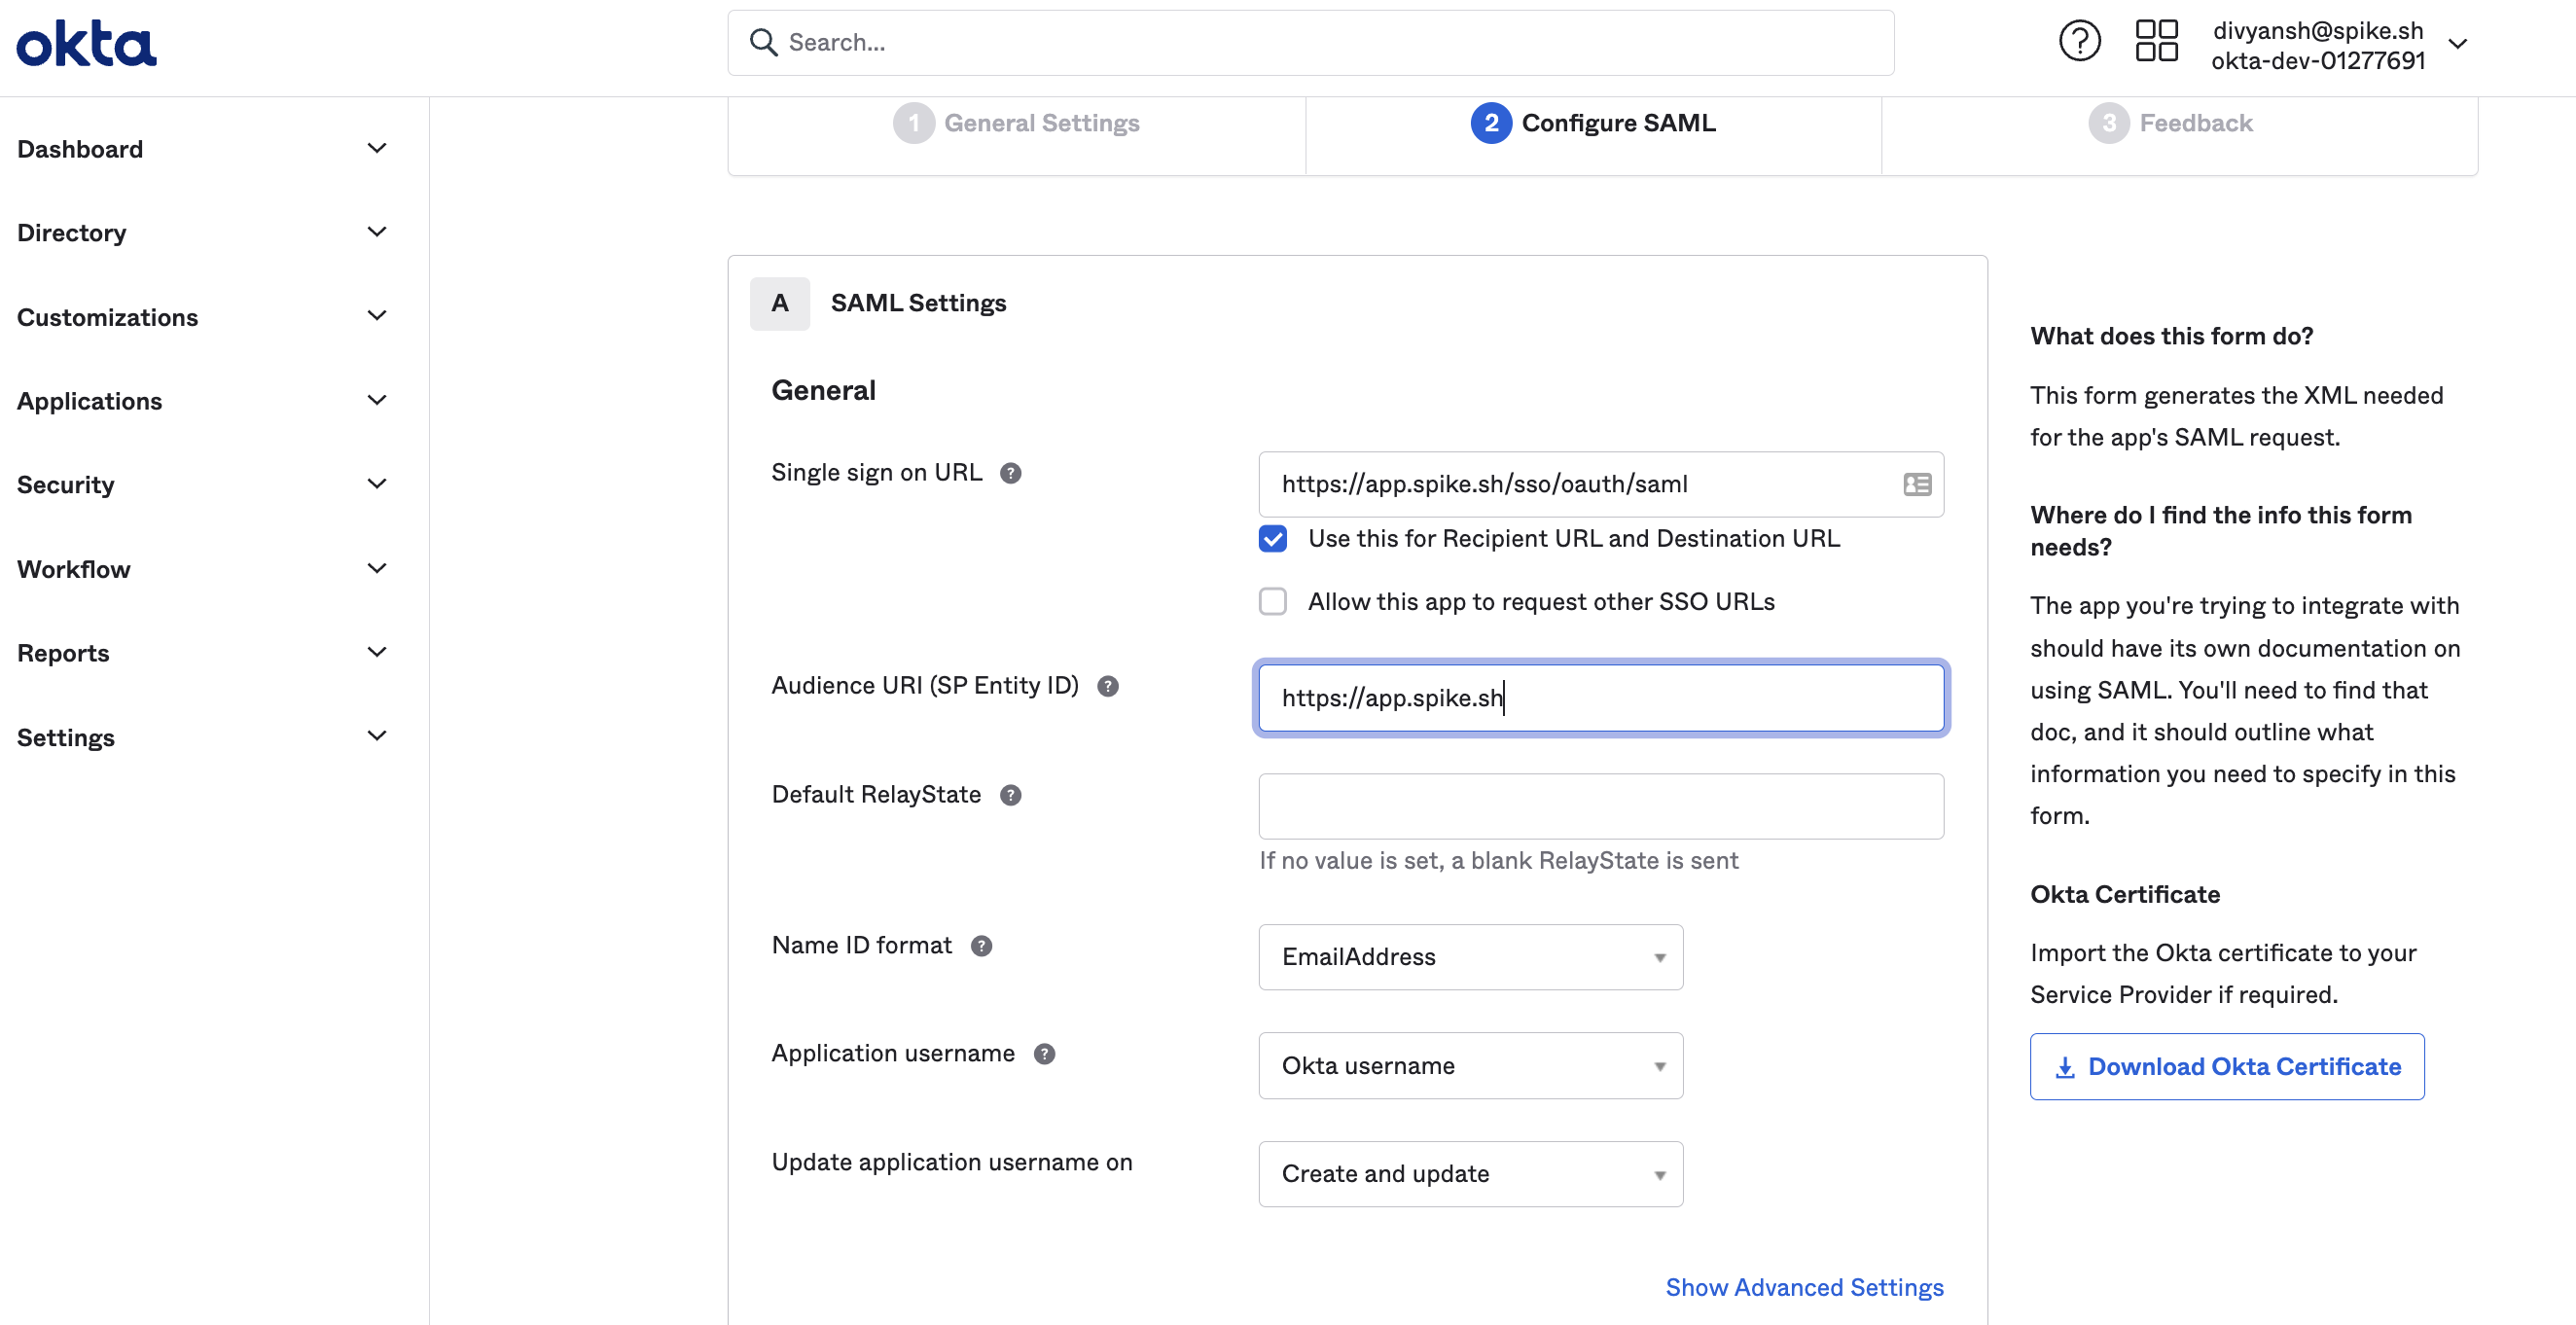Click the 'If no value is set' hint text

(x=1498, y=861)
